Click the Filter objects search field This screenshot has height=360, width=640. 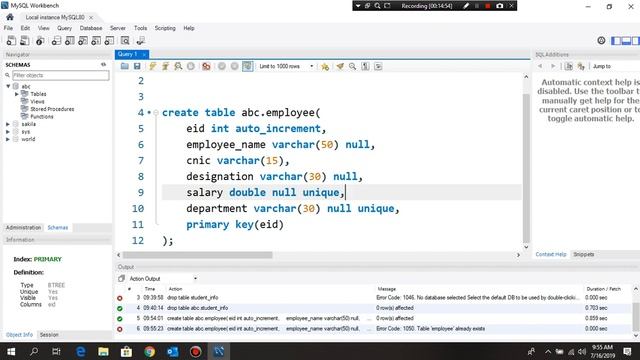point(60,75)
